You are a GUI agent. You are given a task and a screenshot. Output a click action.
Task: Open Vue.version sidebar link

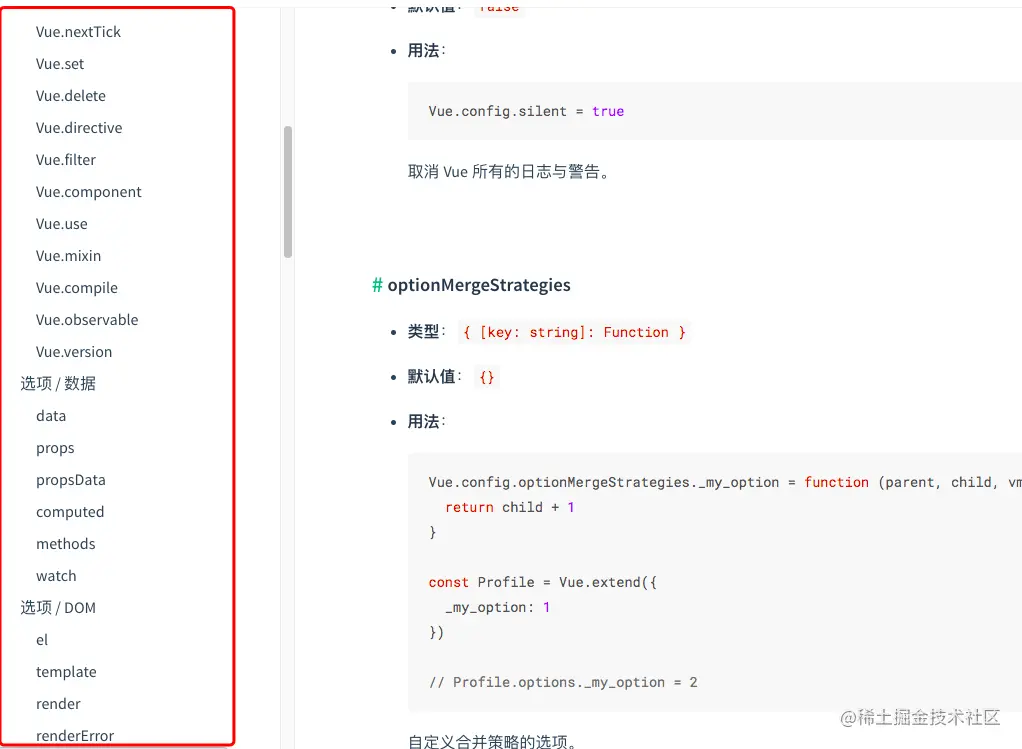tap(74, 351)
